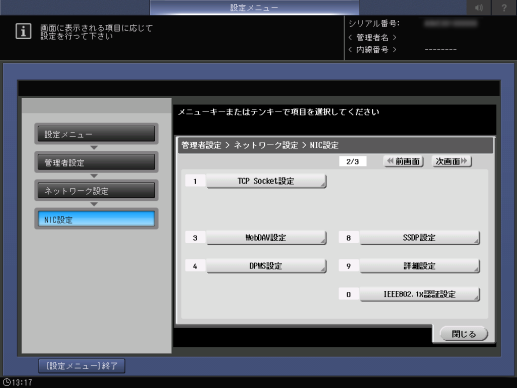Open SSDP設定
This screenshot has width=517, height=388.
(420, 238)
